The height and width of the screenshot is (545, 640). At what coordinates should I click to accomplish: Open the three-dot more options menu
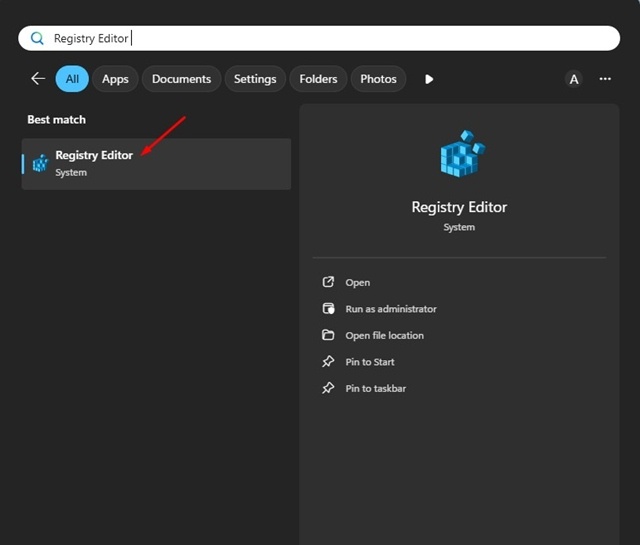tap(605, 79)
